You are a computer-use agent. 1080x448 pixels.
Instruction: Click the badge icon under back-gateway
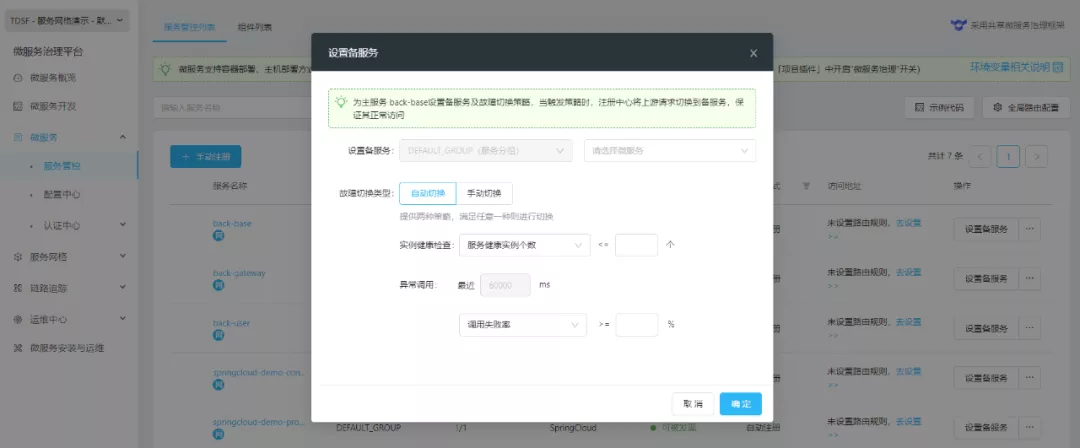click(x=218, y=285)
